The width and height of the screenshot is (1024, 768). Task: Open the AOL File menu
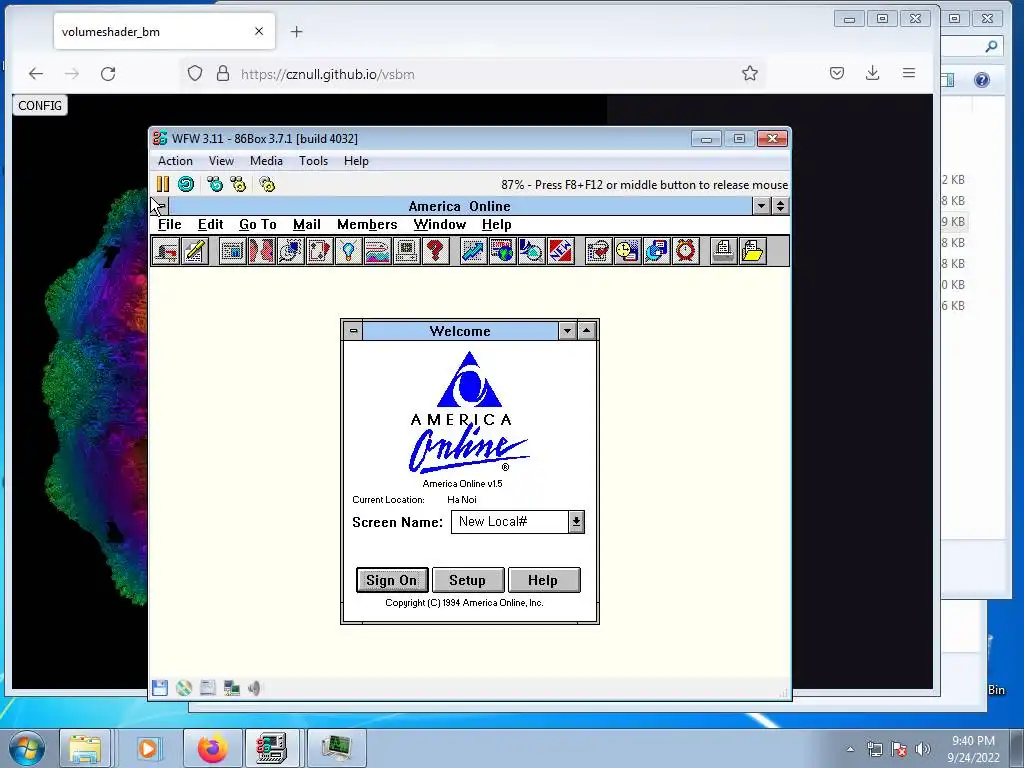[170, 225]
